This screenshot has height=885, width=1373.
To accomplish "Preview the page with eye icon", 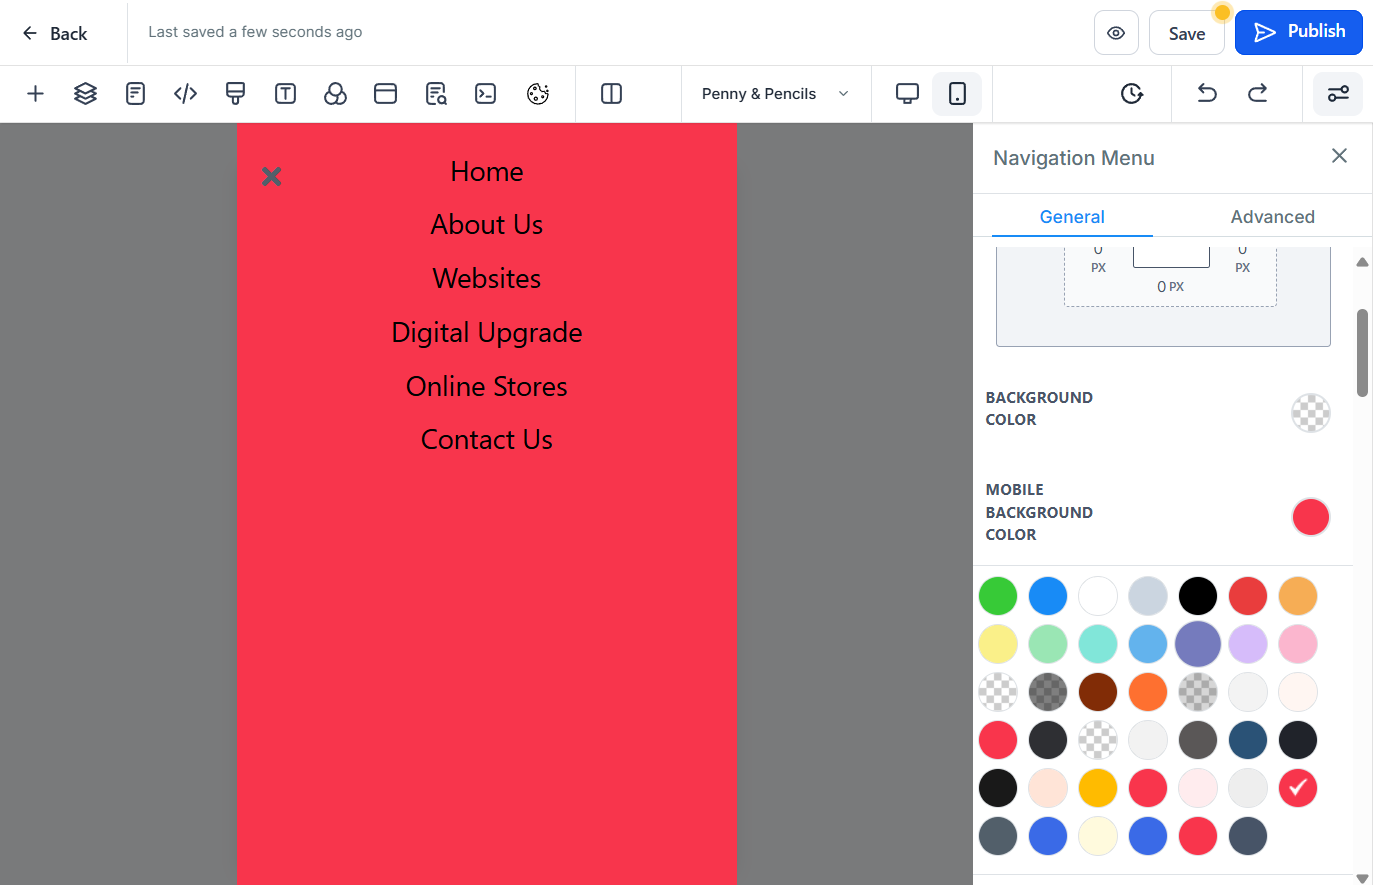I will tap(1116, 33).
